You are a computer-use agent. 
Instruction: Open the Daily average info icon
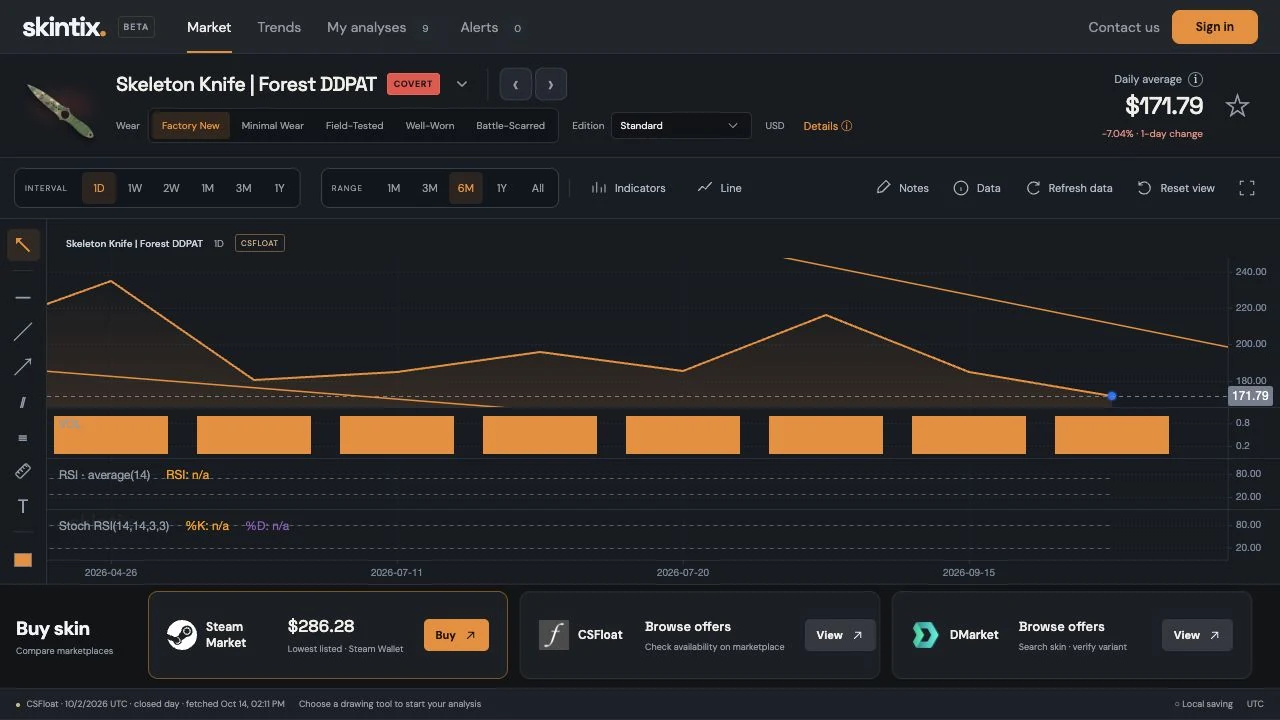(x=1195, y=79)
